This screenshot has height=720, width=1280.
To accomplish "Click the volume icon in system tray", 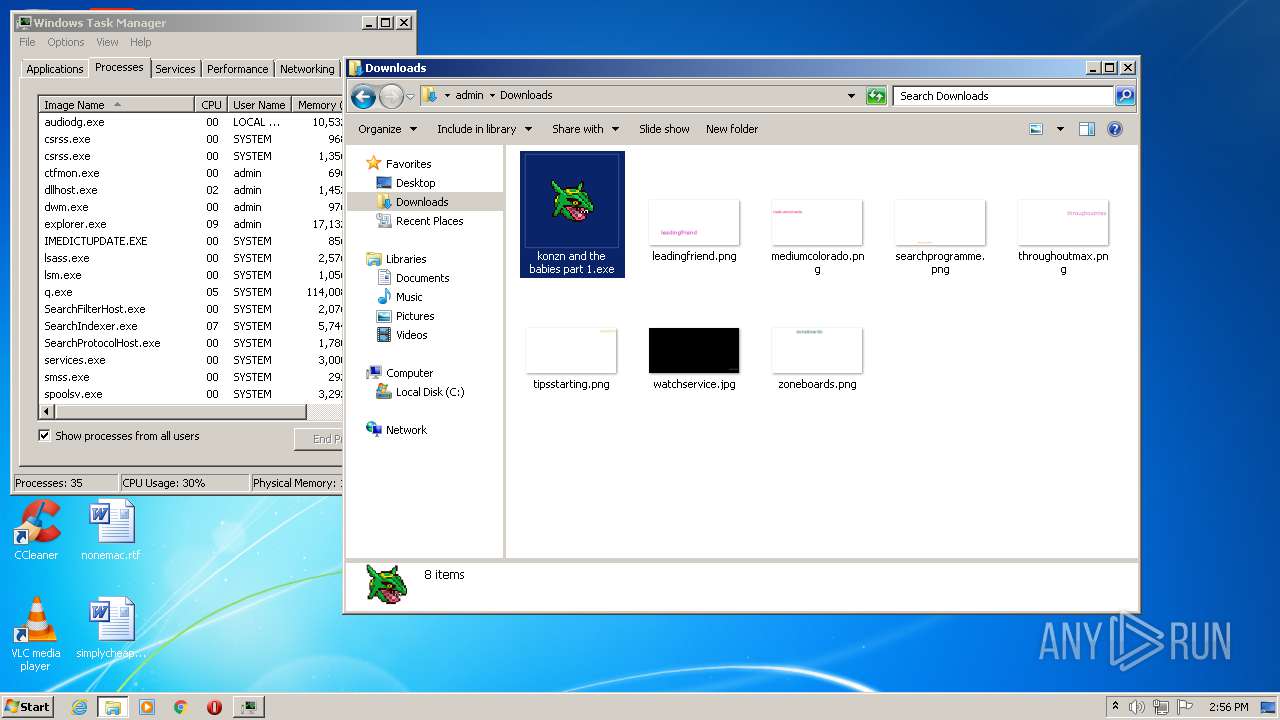I will [1136, 707].
